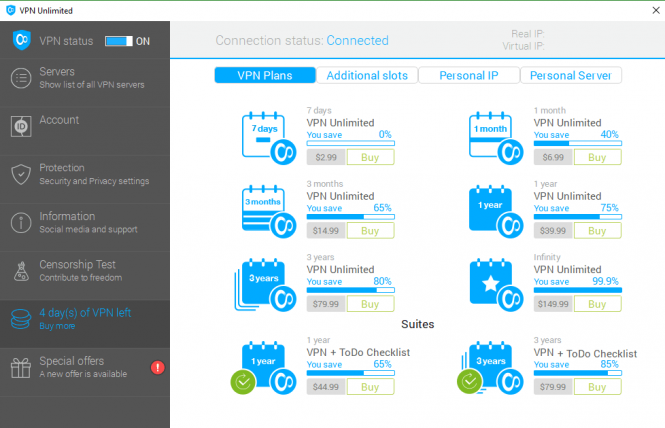Open the Account sidebar entry
The width and height of the screenshot is (665, 428).
coord(85,131)
